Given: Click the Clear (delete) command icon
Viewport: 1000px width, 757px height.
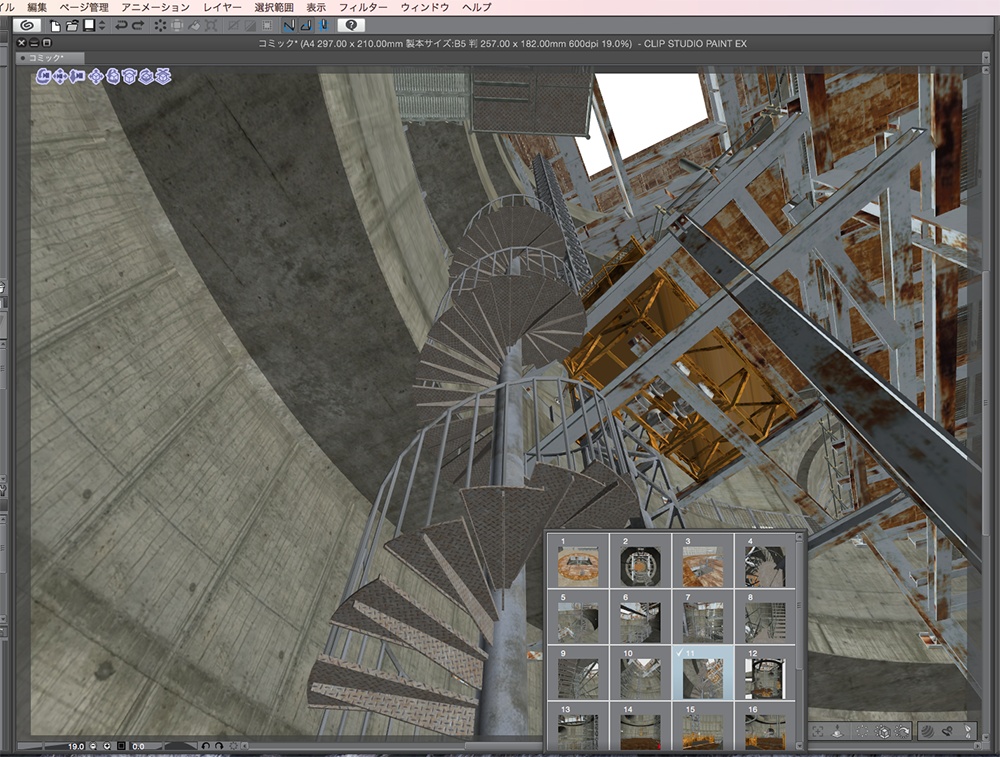Looking at the screenshot, I should click(160, 26).
